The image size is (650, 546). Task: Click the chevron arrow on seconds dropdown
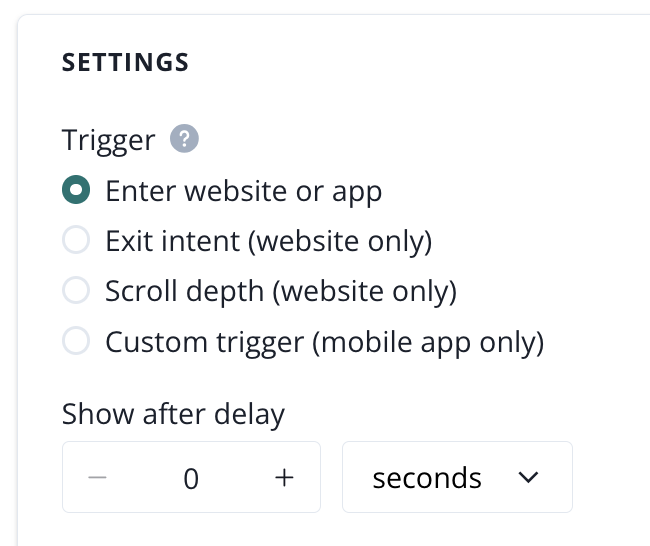529,478
